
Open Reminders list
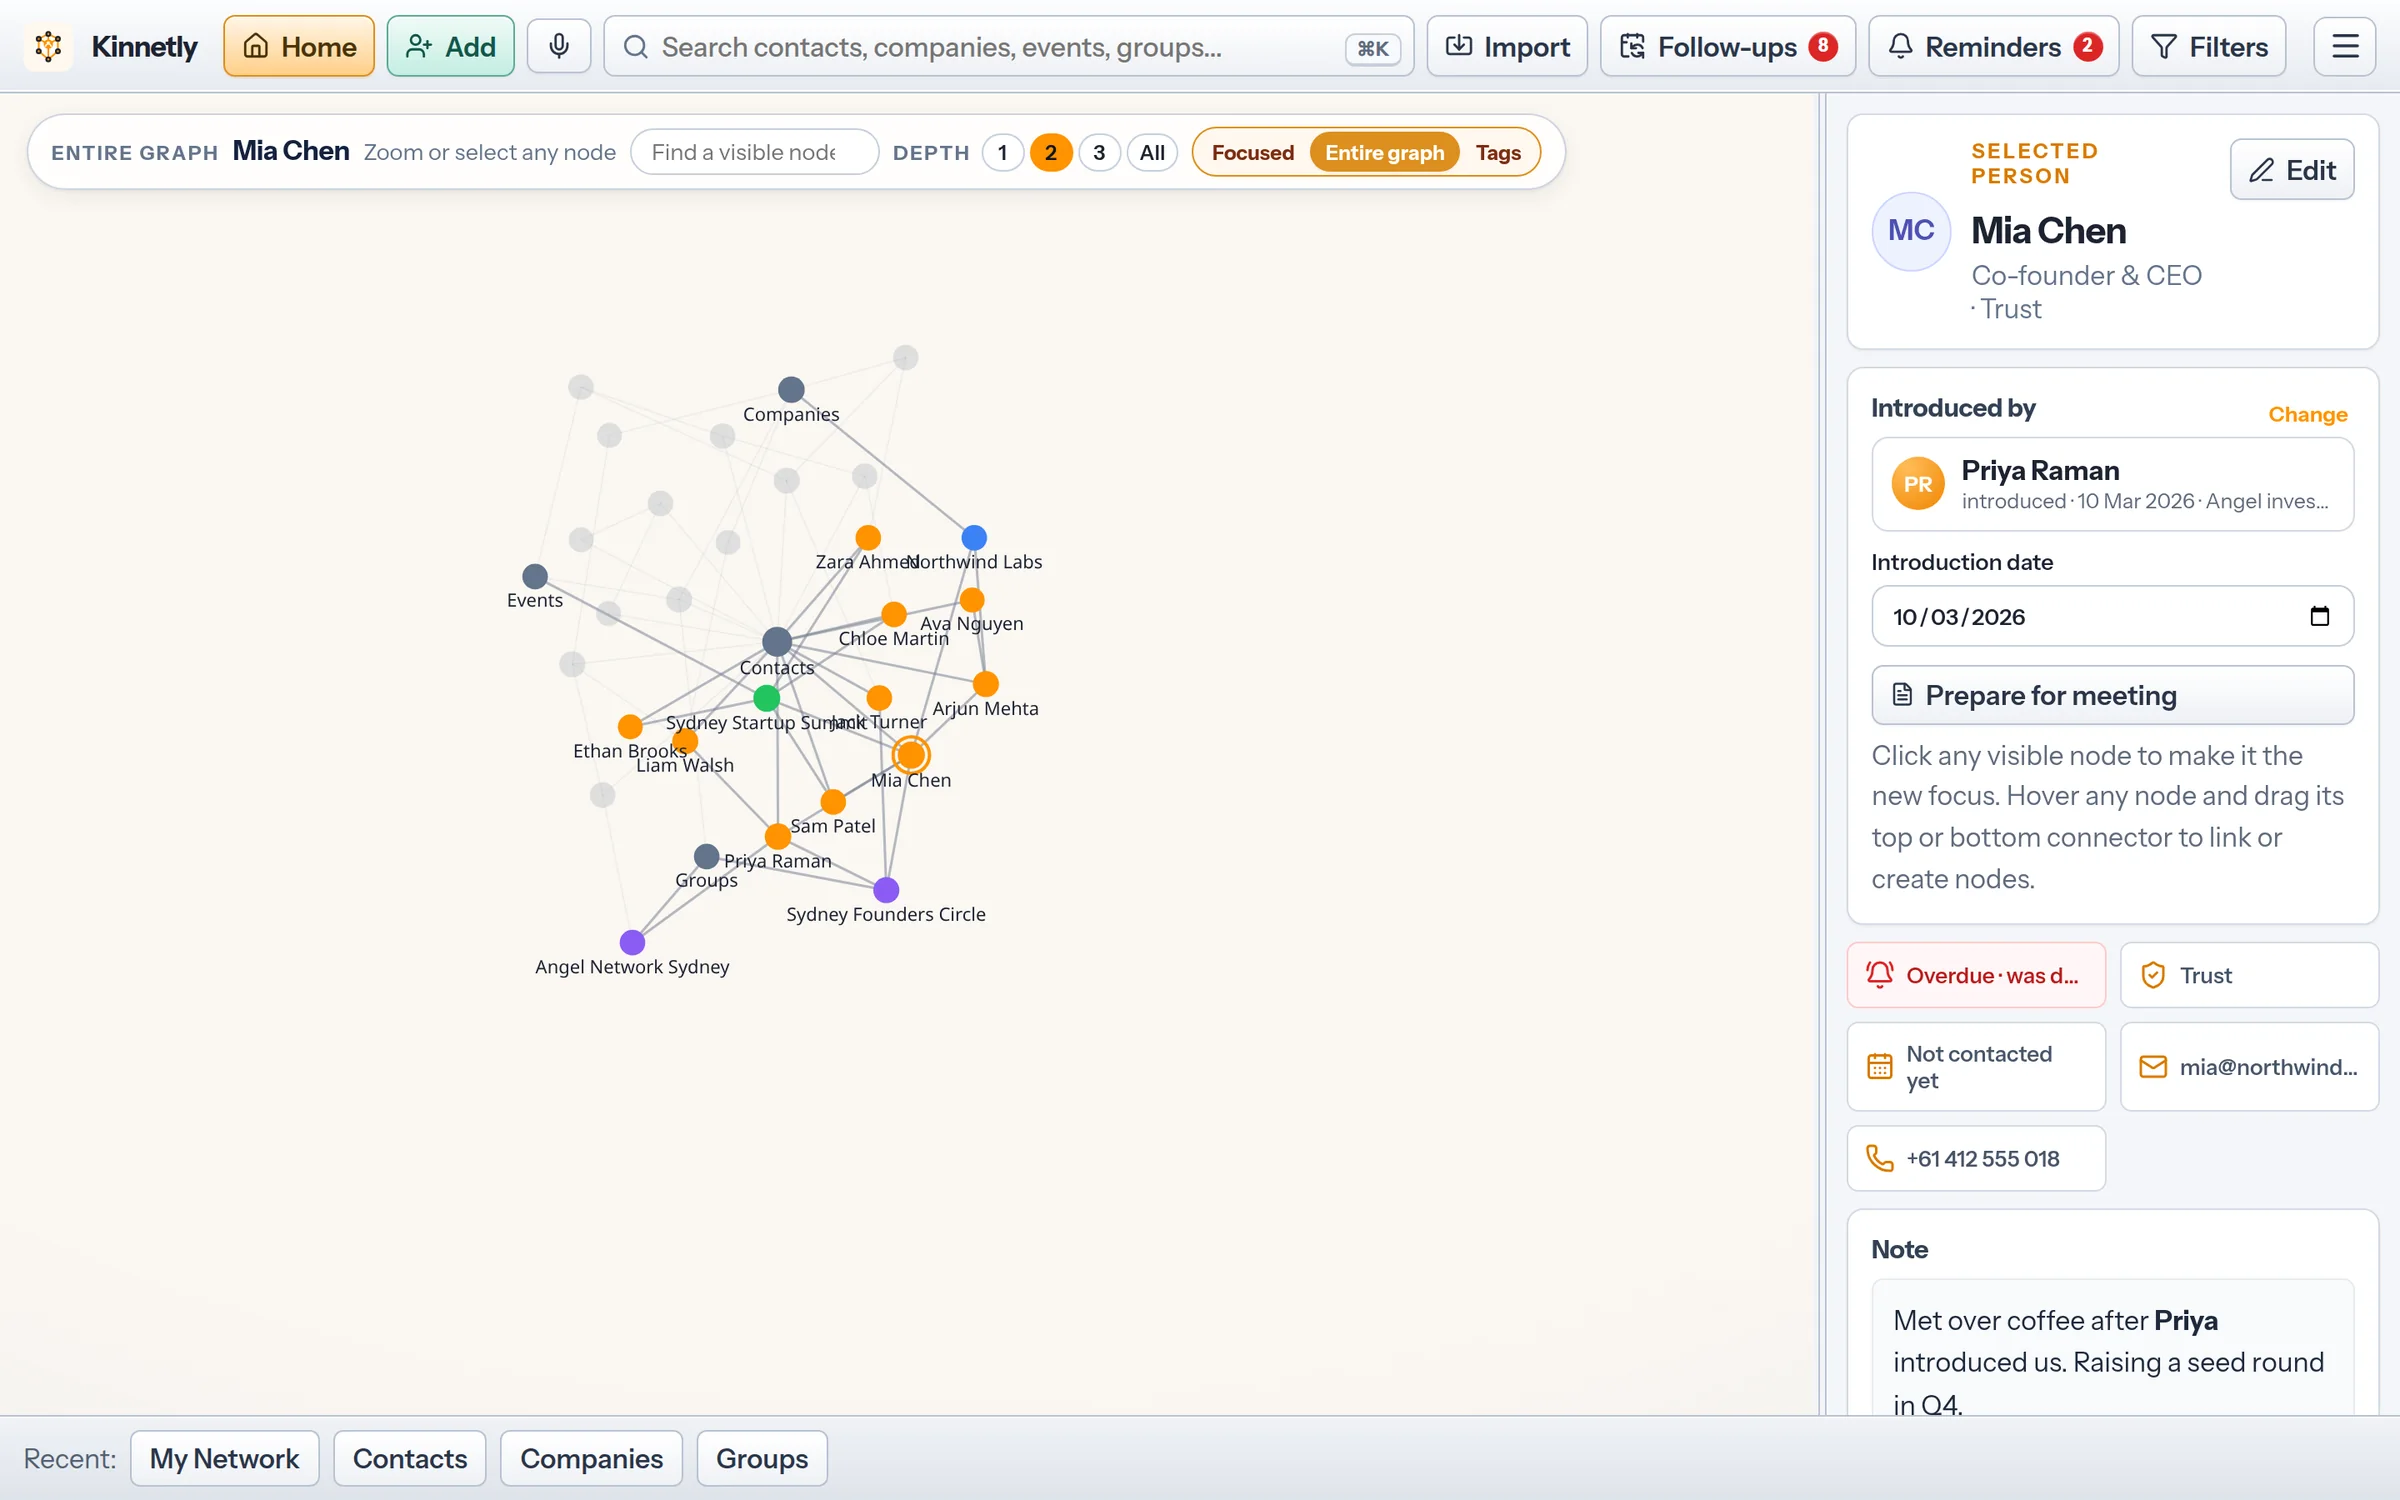tap(1993, 46)
